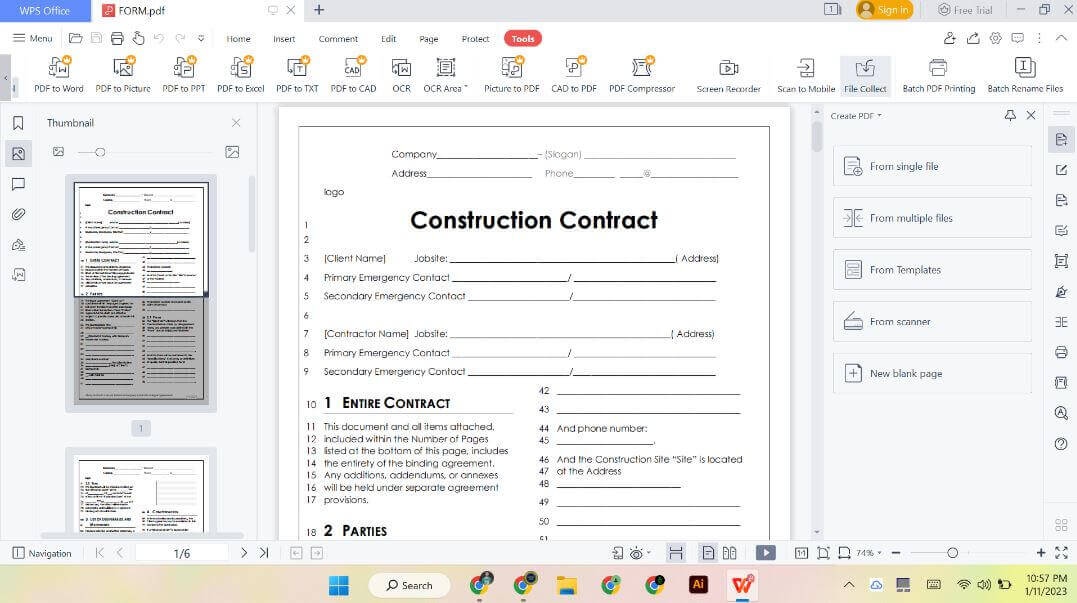Switch to the Home tab
The width and height of the screenshot is (1077, 603).
coord(238,38)
